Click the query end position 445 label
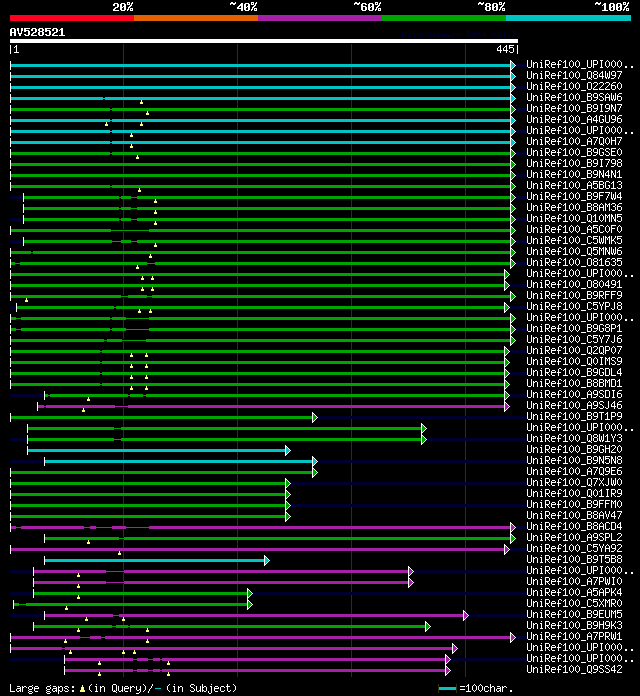The height and width of the screenshot is (696, 640). point(506,49)
